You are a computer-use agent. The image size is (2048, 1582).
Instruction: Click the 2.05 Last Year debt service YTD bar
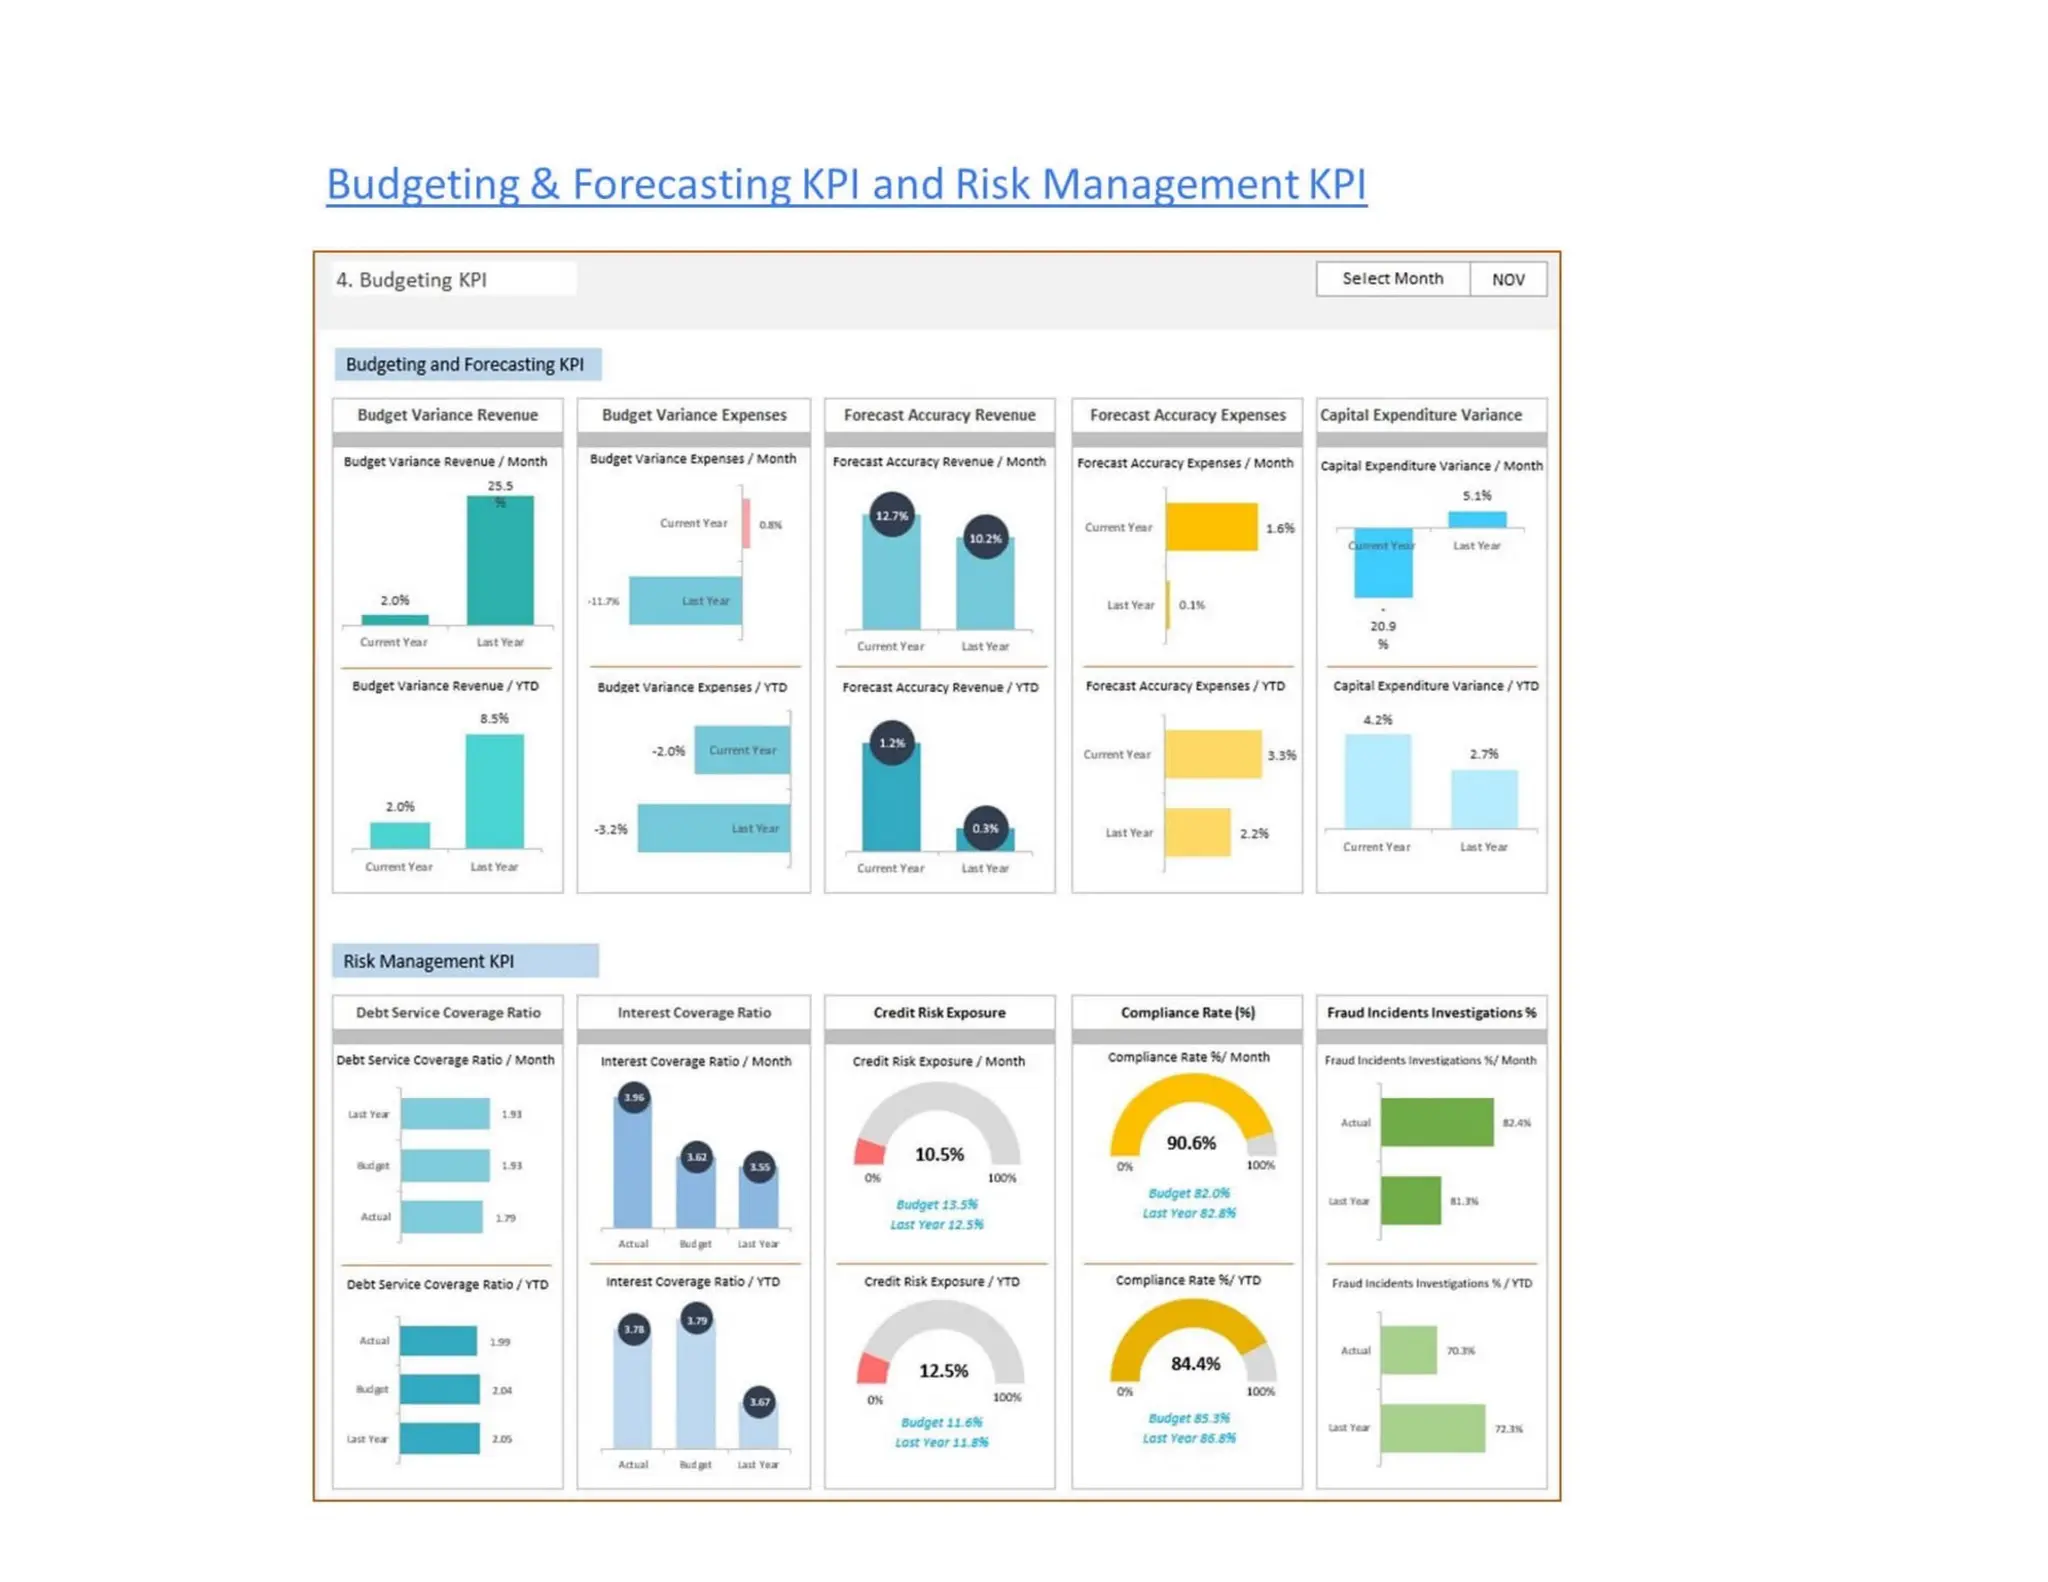click(x=440, y=1438)
